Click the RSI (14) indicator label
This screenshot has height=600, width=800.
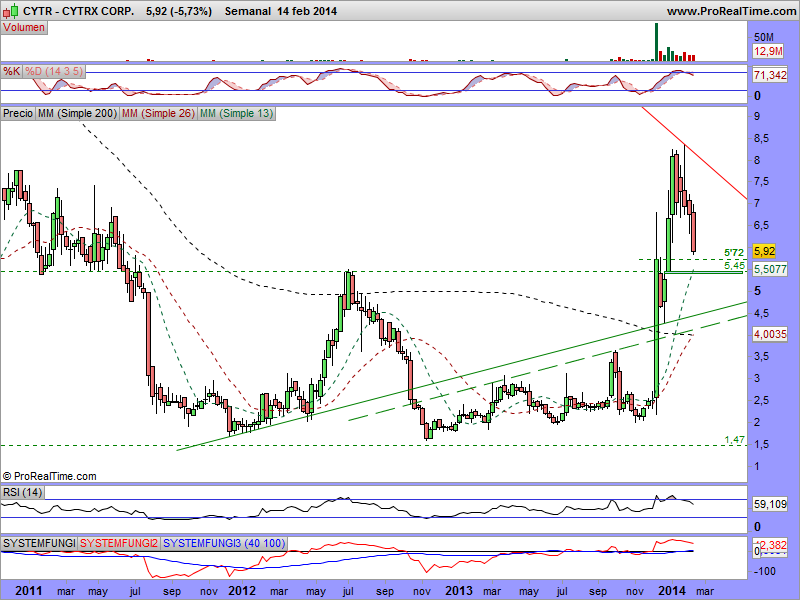[22, 492]
